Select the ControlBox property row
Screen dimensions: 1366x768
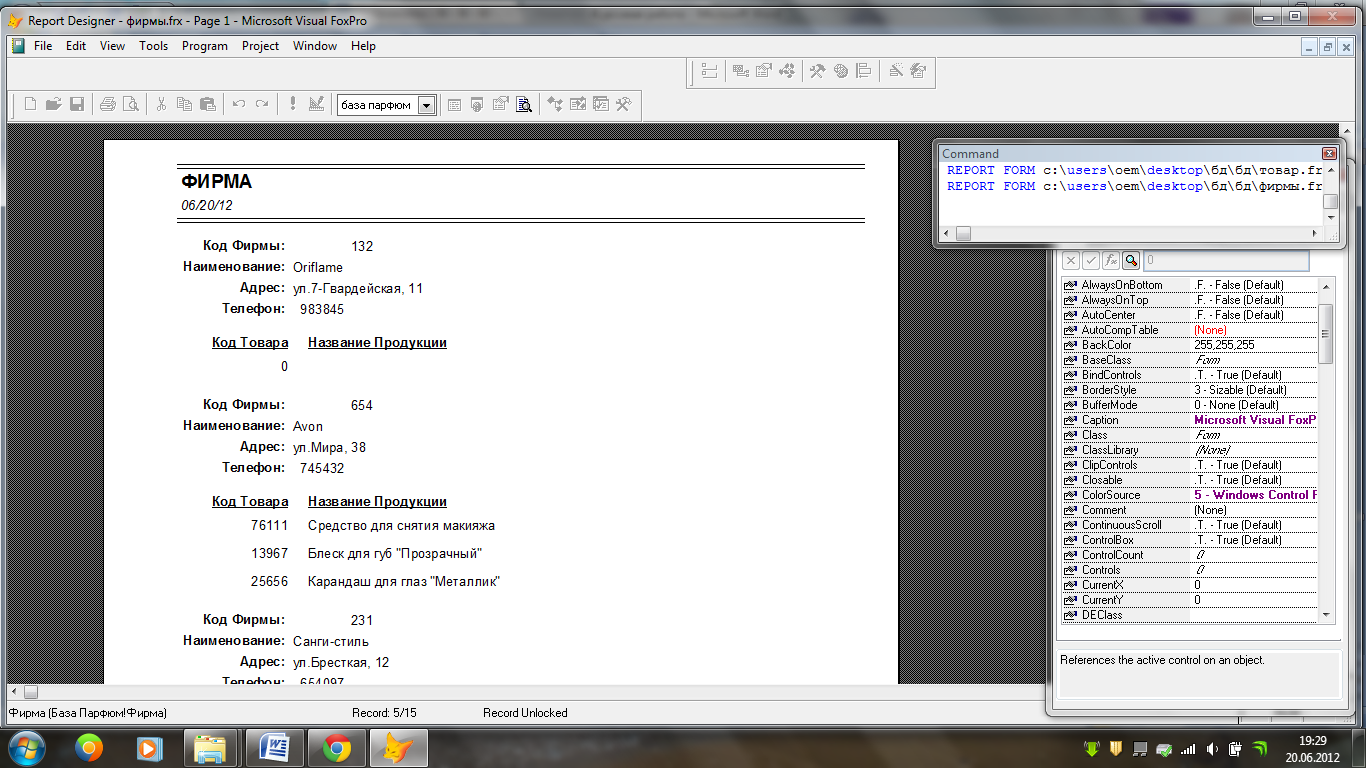[x=1190, y=540]
